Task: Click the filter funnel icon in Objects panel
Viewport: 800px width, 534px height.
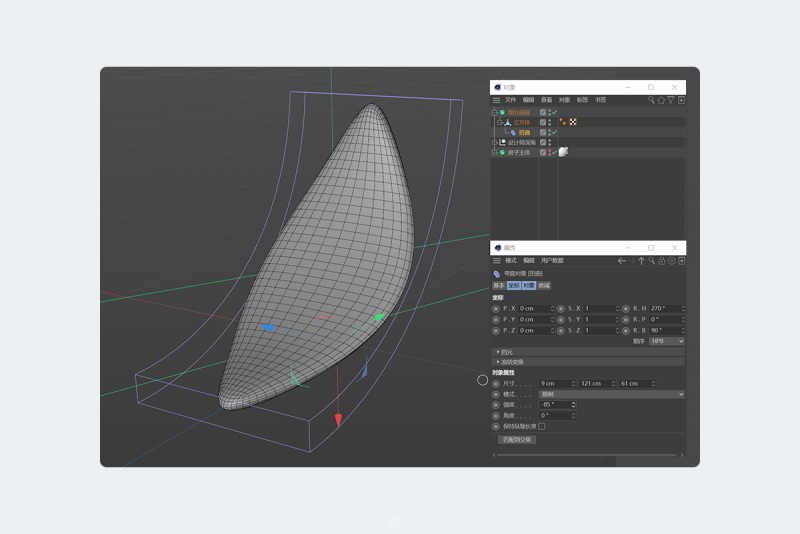Action: [x=671, y=100]
